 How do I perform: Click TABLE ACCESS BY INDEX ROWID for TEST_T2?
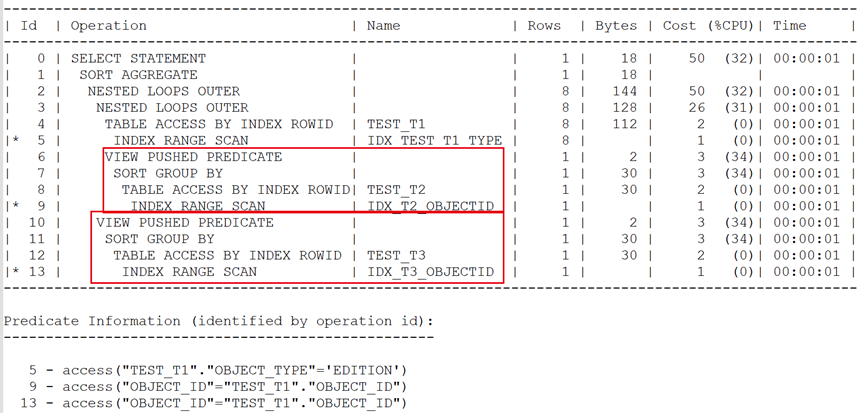[x=236, y=190]
